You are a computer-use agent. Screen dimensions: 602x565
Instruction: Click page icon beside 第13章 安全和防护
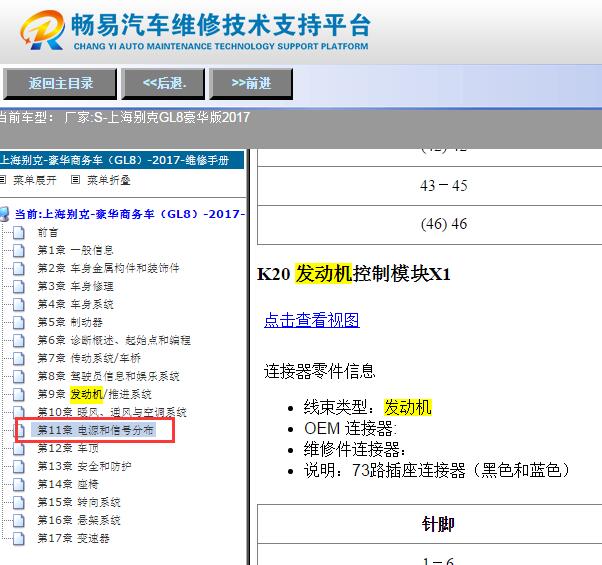18,466
